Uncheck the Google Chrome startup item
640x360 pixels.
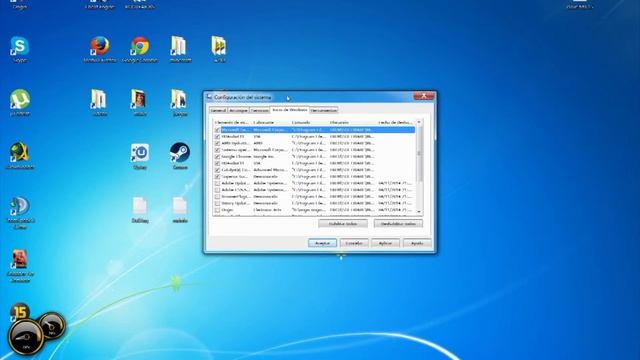pos(217,156)
